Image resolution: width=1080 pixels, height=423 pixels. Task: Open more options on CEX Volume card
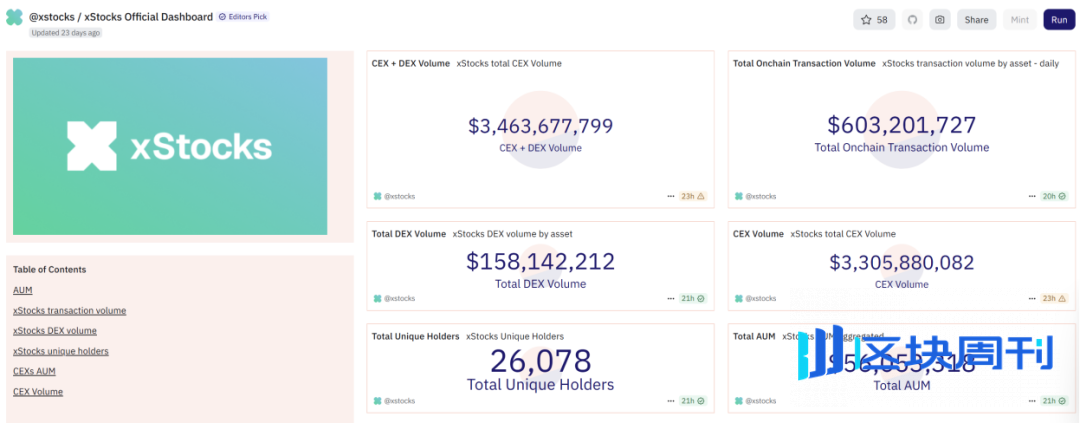tap(1032, 298)
